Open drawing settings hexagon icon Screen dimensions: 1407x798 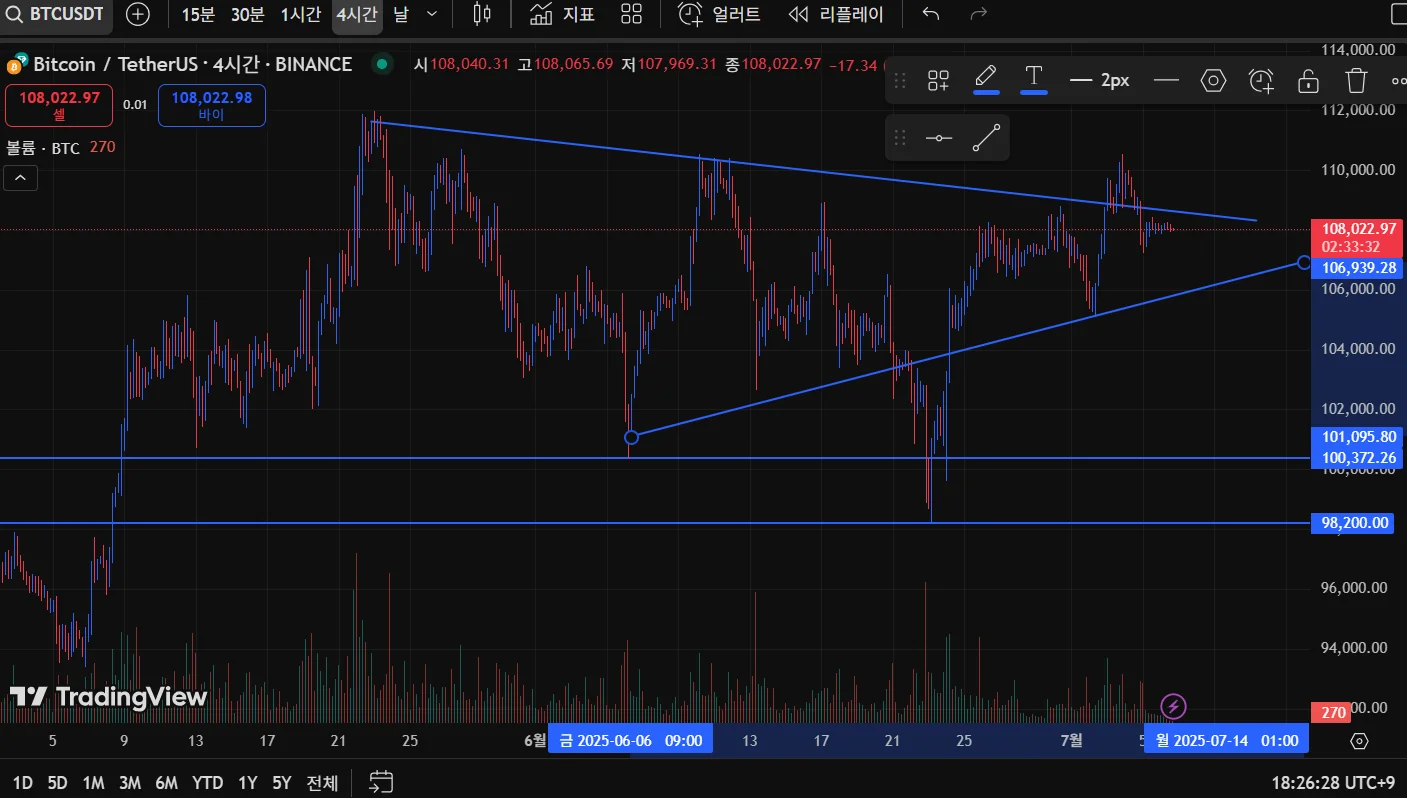point(1213,80)
